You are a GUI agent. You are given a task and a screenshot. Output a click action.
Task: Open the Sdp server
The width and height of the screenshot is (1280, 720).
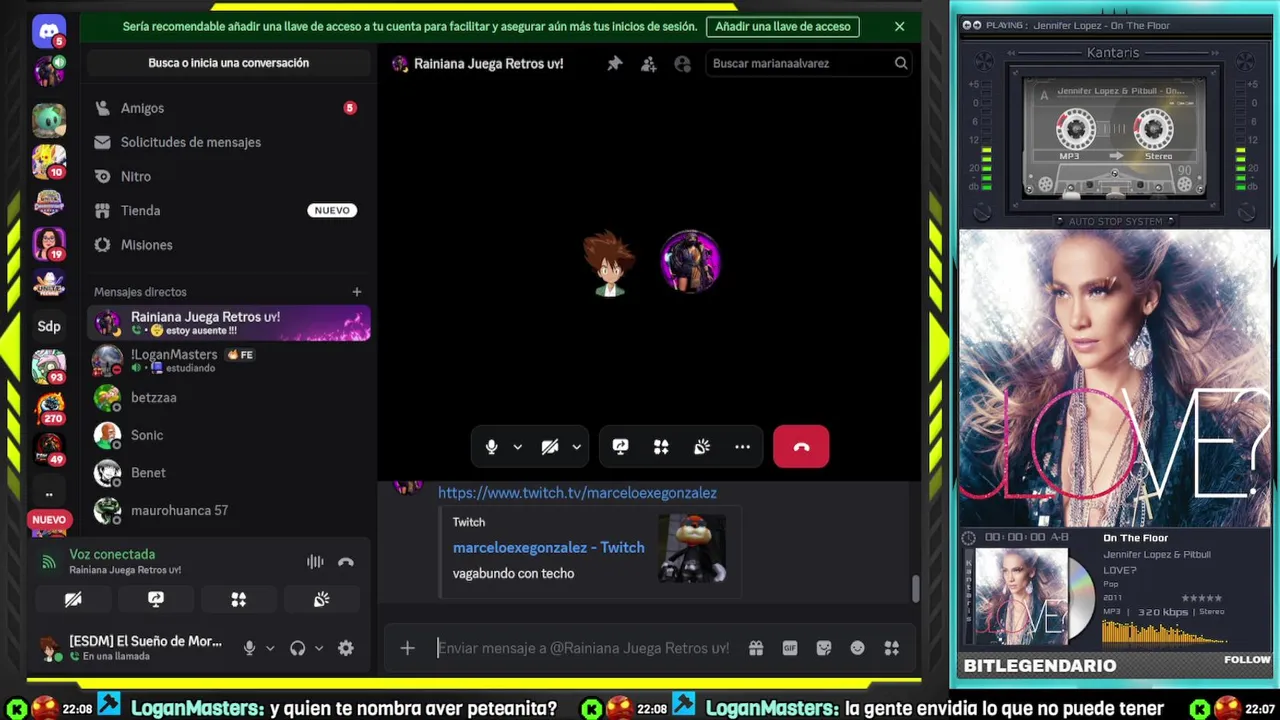click(x=48, y=326)
